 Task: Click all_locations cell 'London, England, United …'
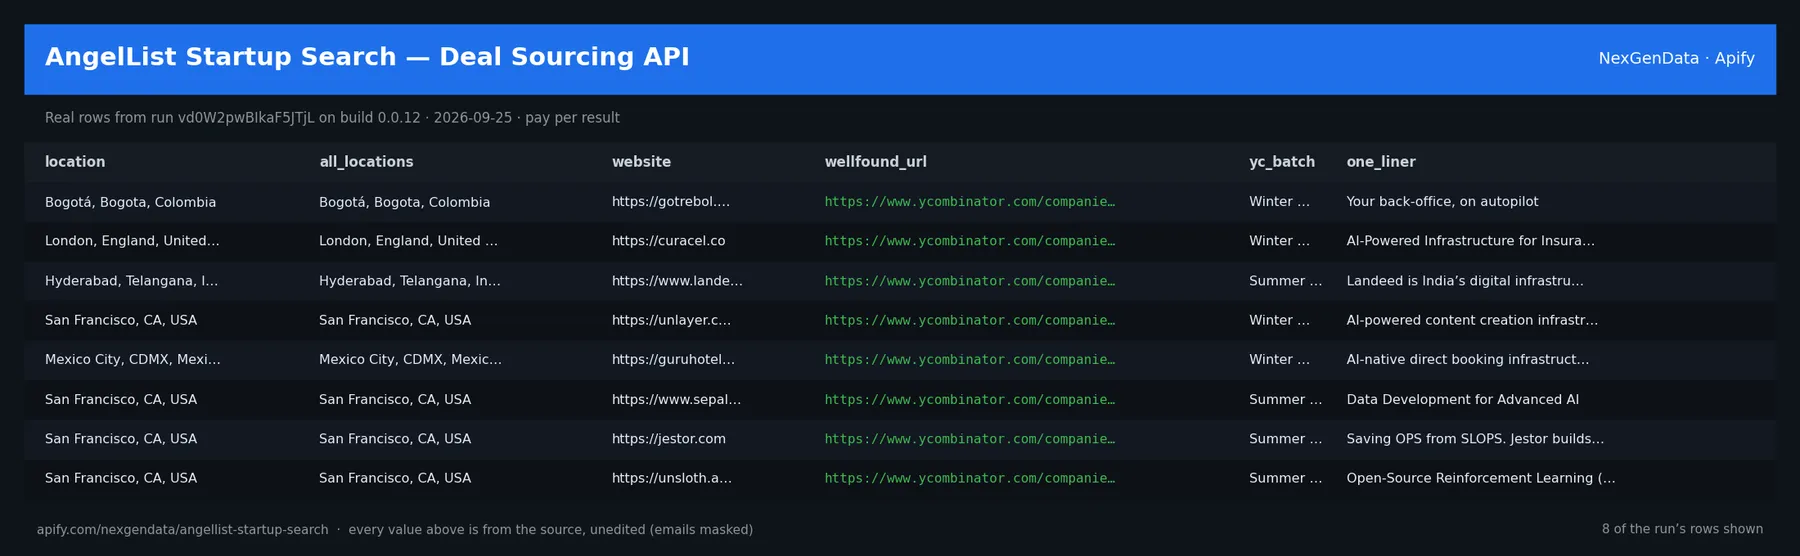pos(408,241)
